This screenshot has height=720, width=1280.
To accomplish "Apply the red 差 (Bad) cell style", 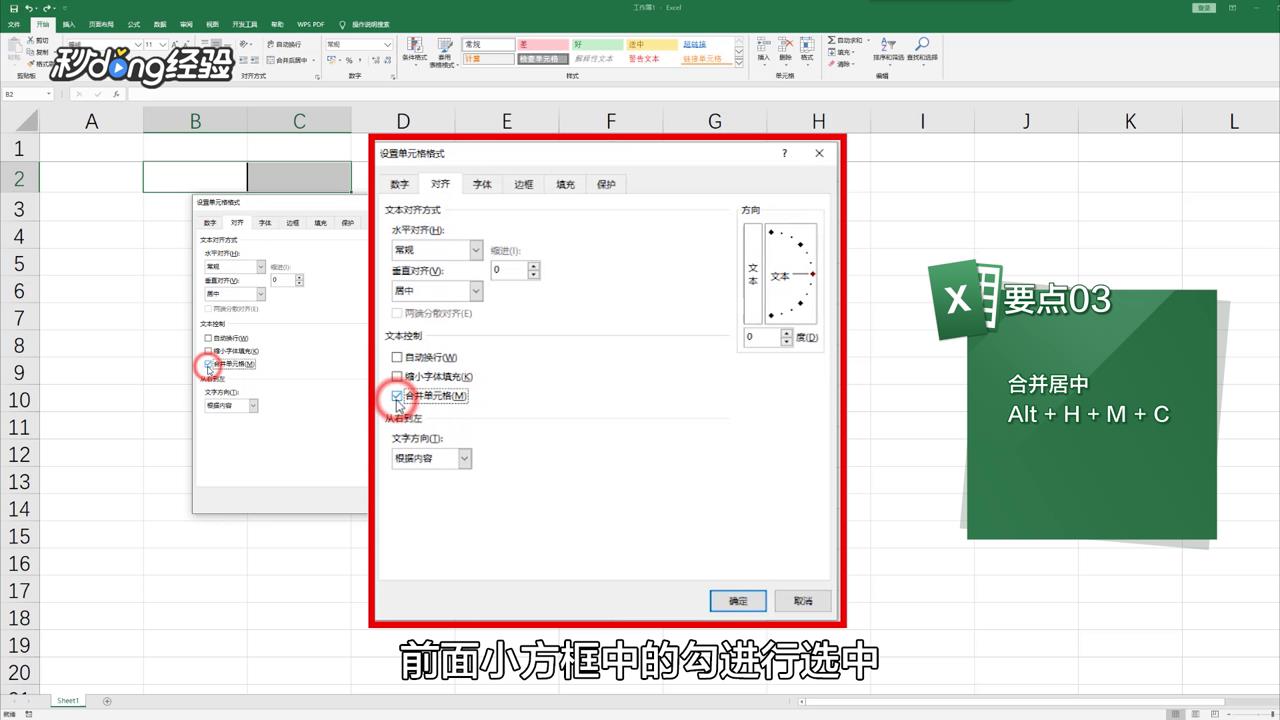I will click(x=543, y=45).
